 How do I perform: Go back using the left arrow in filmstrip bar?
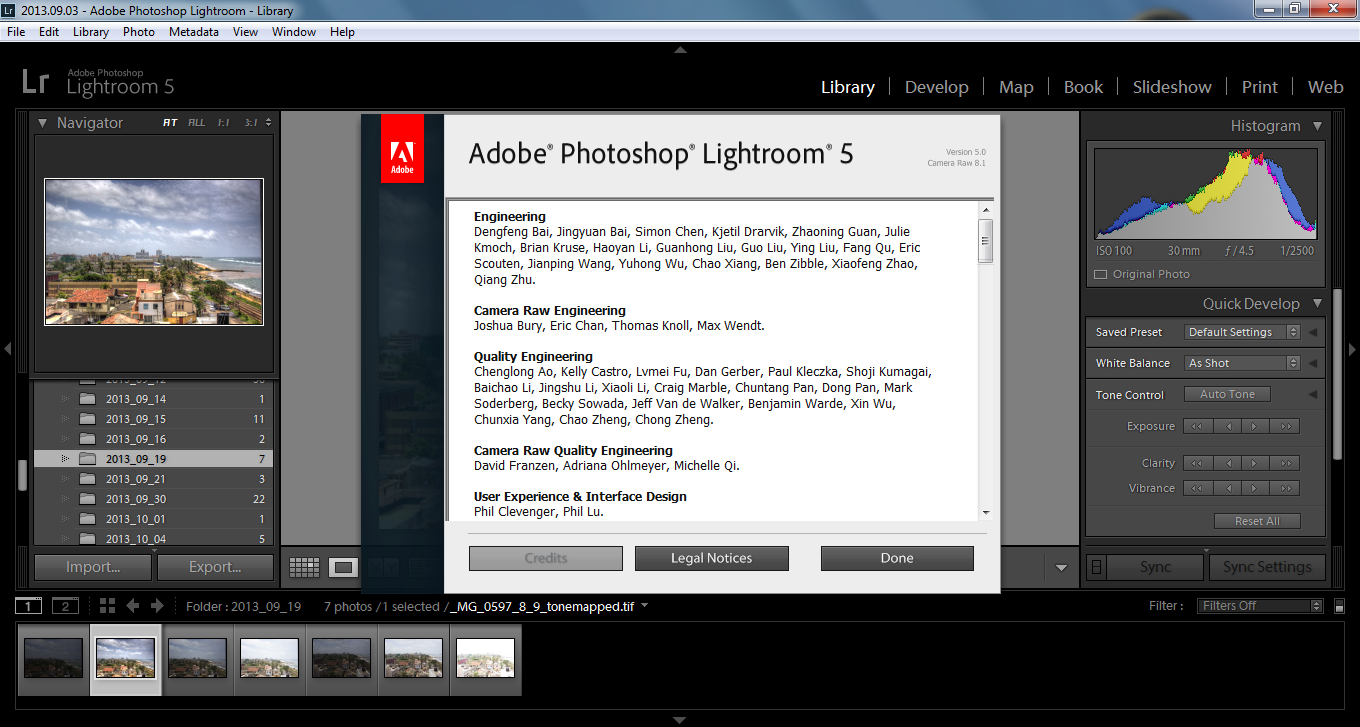[x=132, y=606]
